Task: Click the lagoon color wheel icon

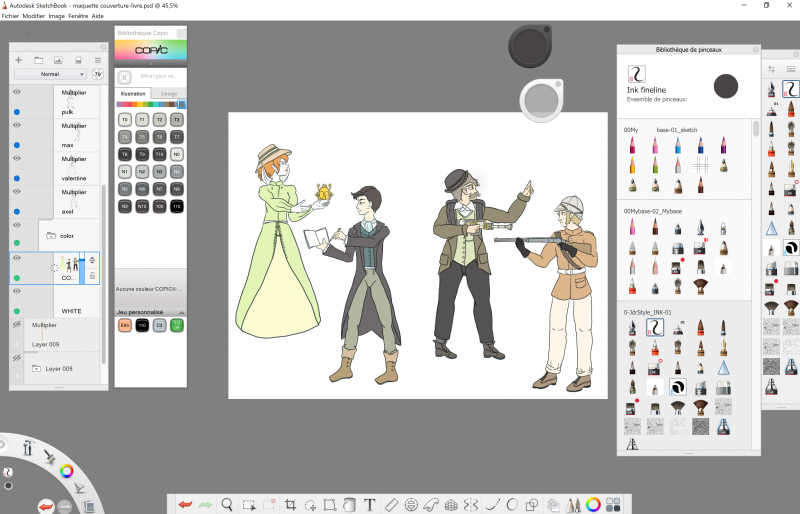Action: [x=66, y=471]
